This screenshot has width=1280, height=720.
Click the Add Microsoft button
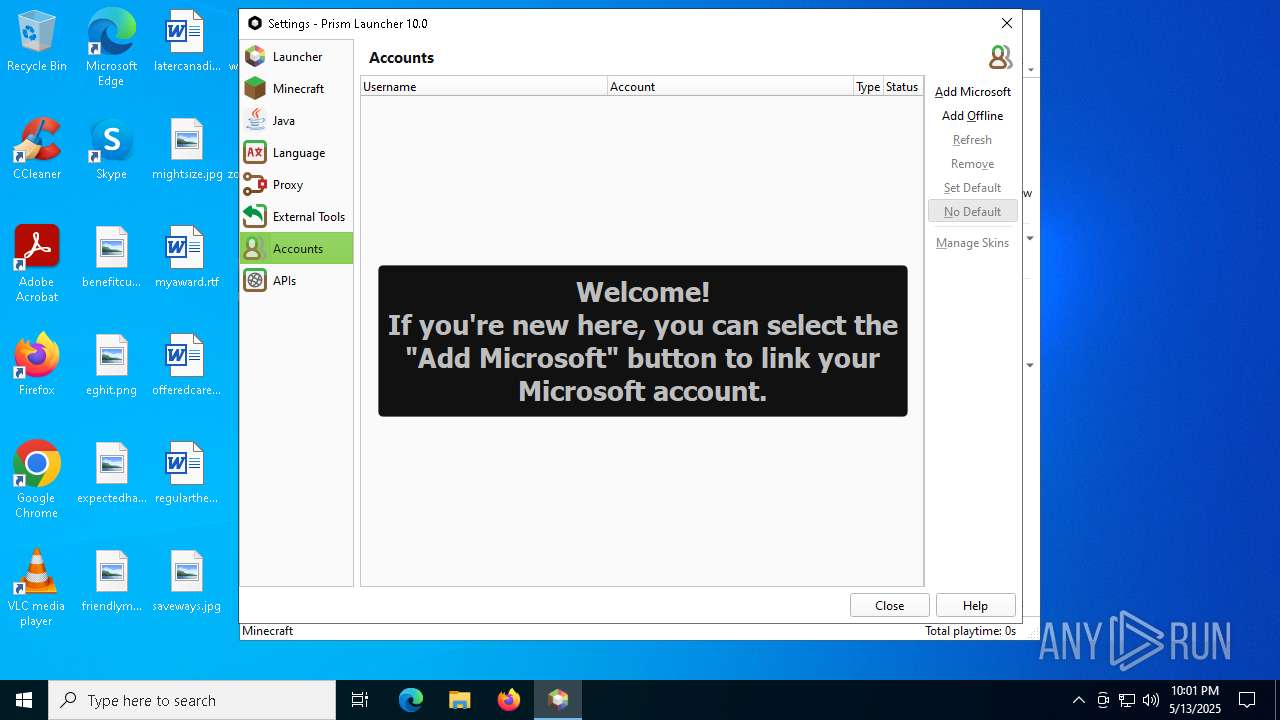[x=972, y=91]
